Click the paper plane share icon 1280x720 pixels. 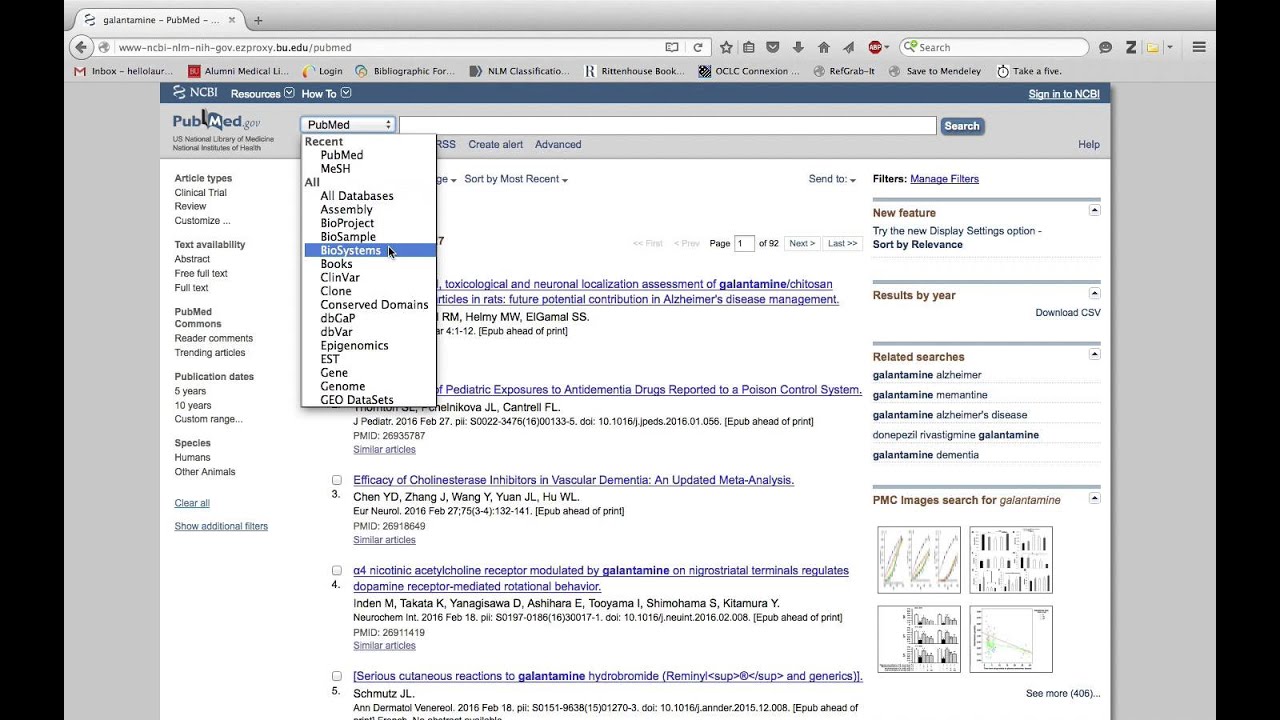coord(849,47)
